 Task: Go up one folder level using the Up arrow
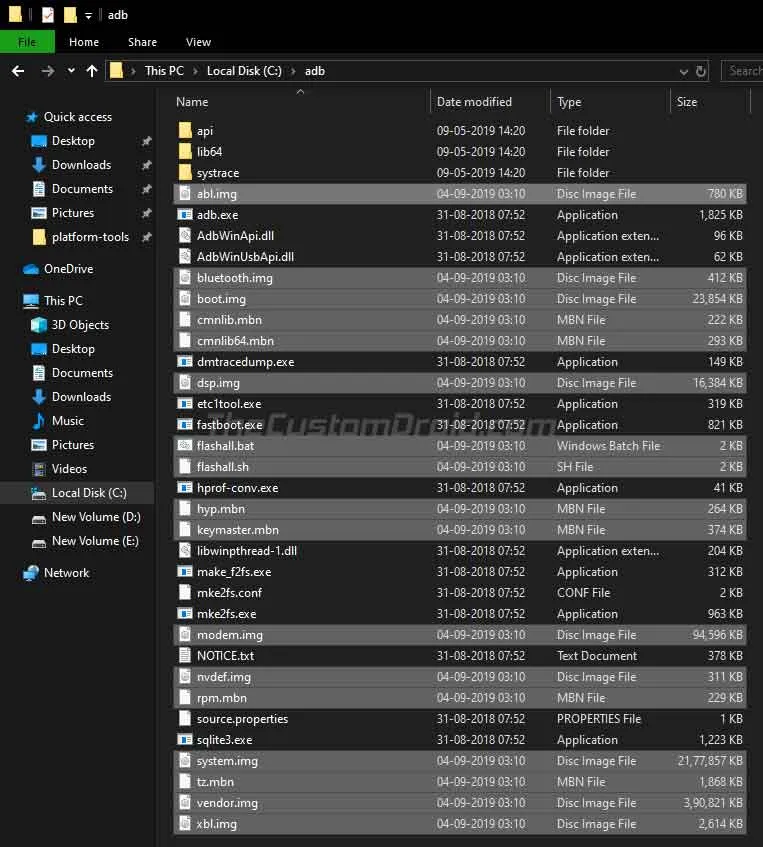click(92, 71)
